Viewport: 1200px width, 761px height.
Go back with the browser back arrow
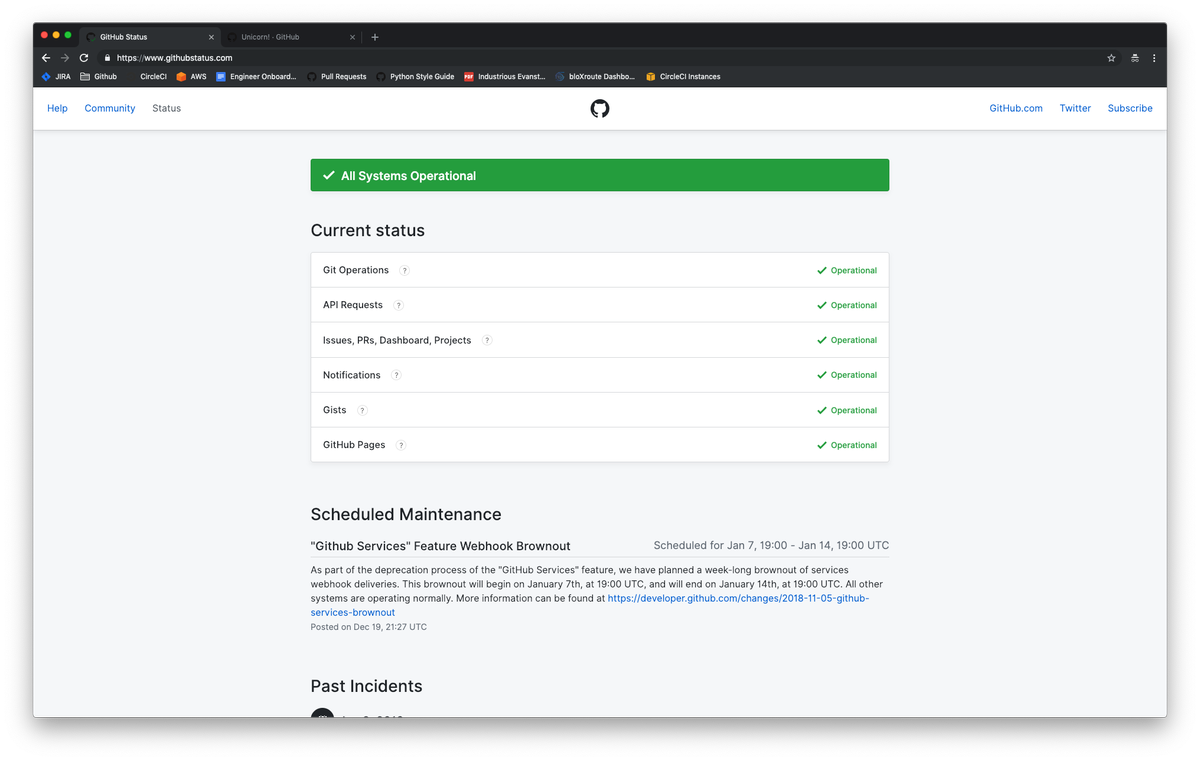click(x=46, y=58)
